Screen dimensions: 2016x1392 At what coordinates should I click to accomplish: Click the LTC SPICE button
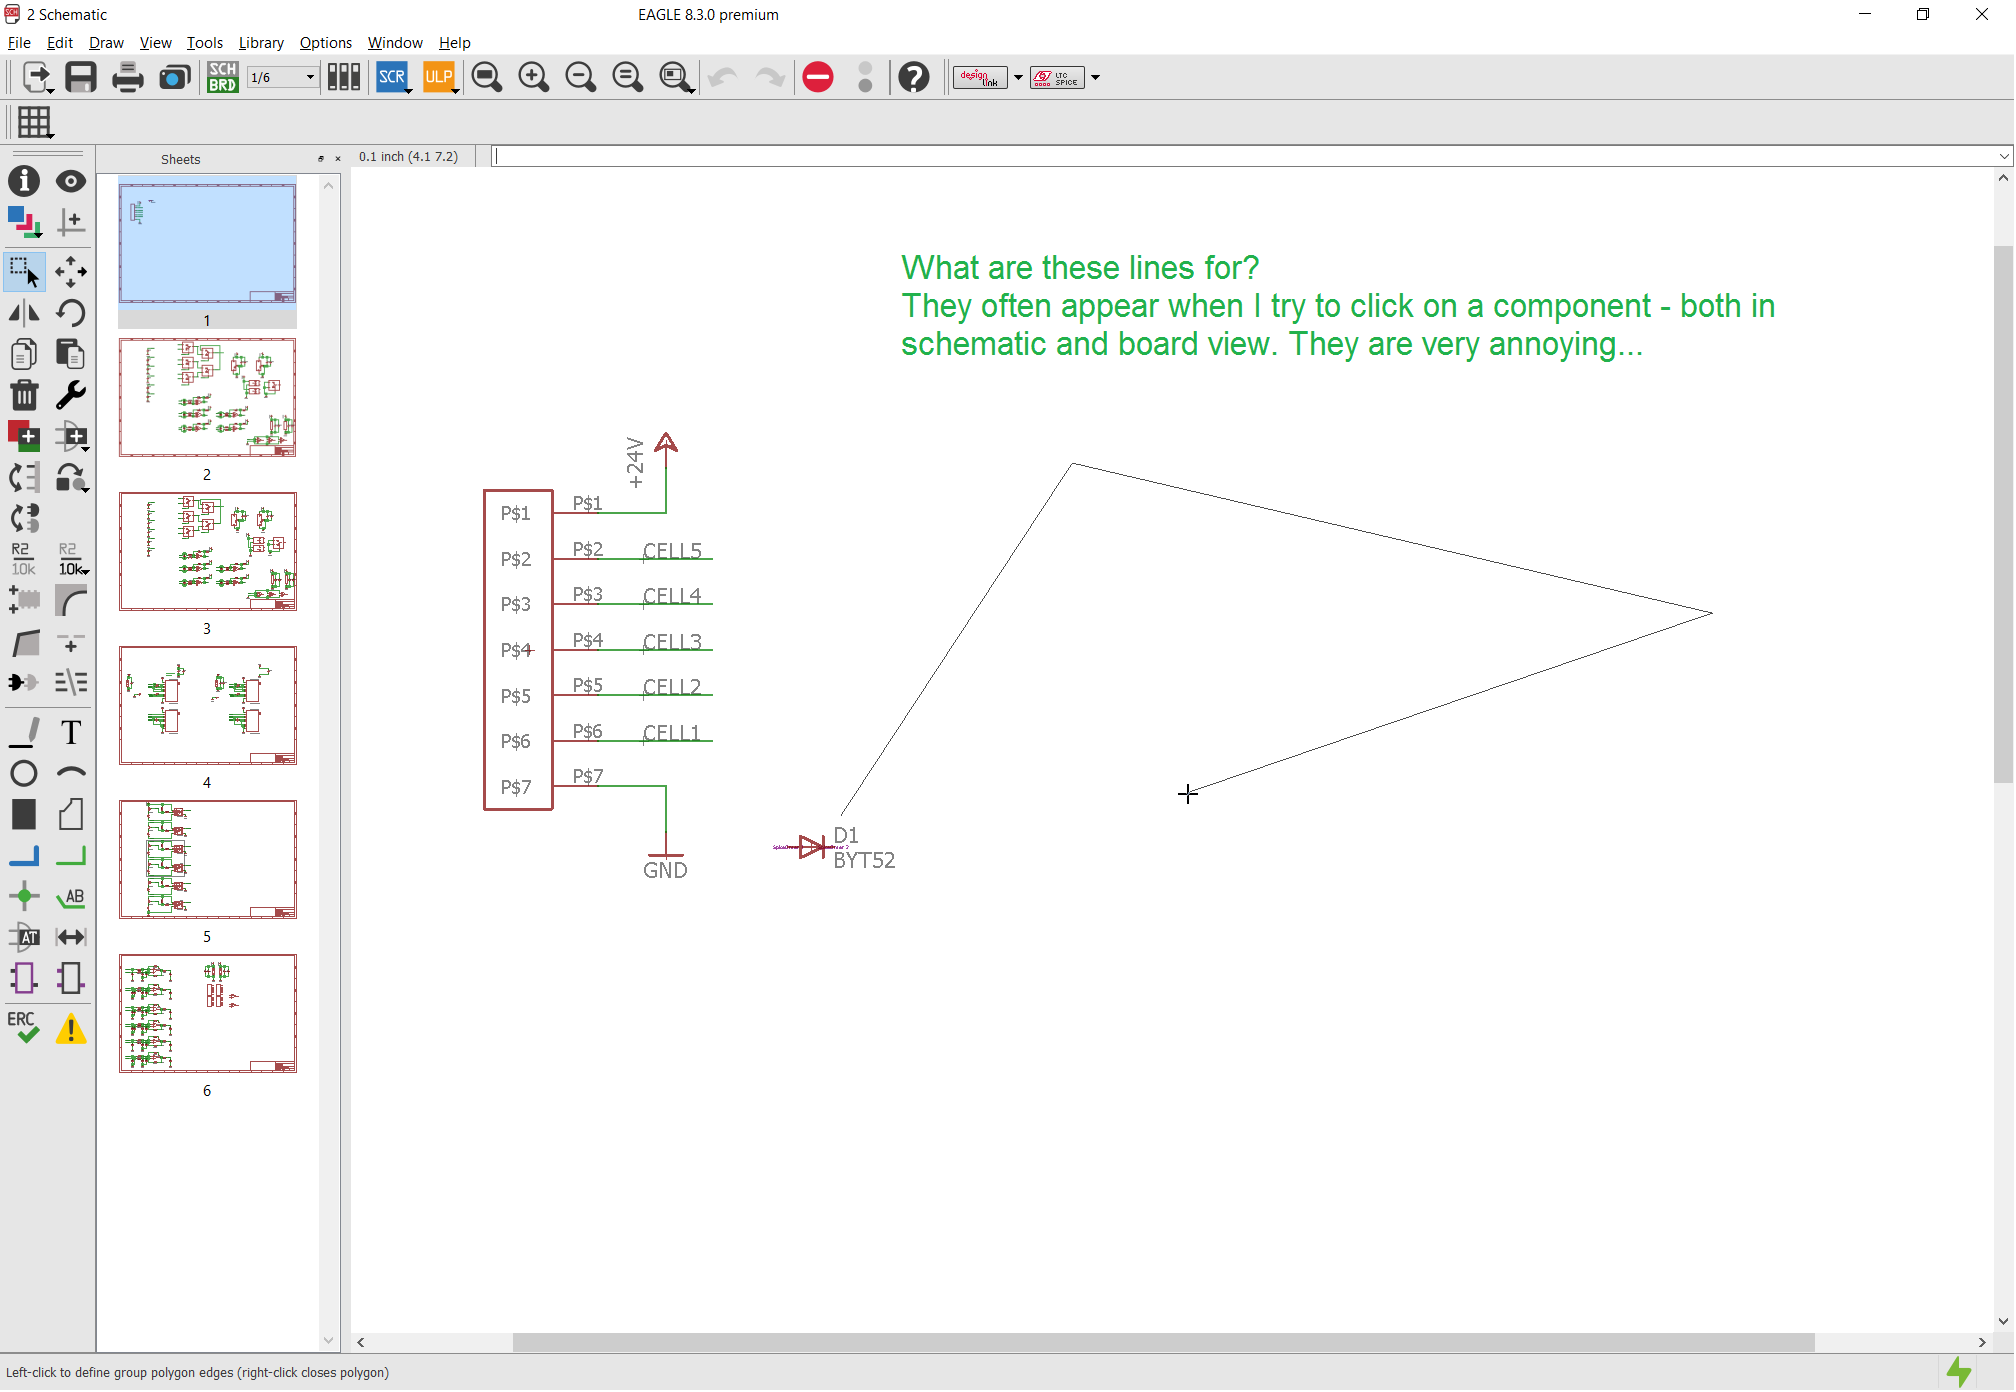pyautogui.click(x=1057, y=77)
